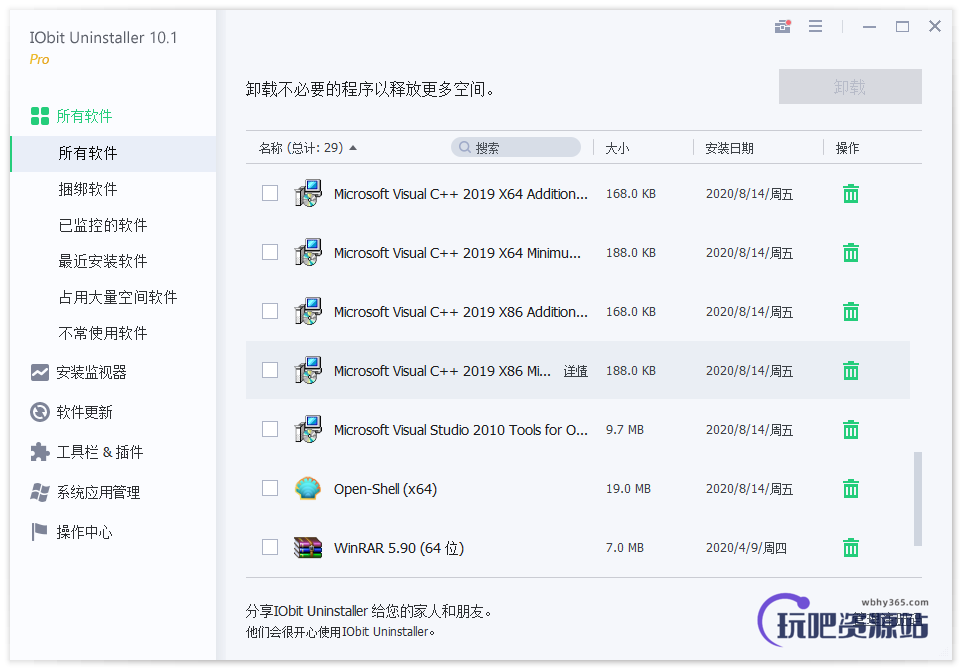
Task: Click the 安装监视器 chart icon
Action: pos(40,372)
